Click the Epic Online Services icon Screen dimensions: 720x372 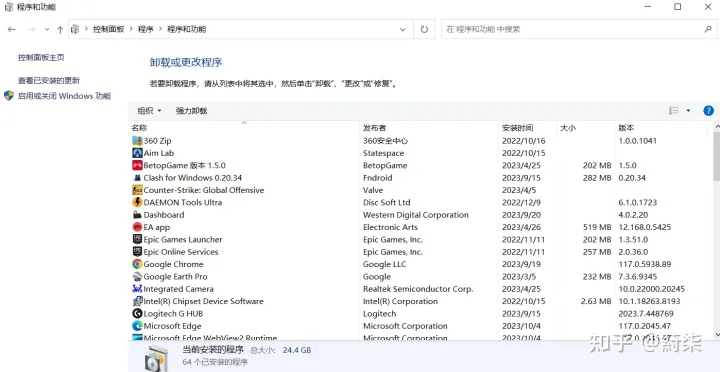(137, 252)
